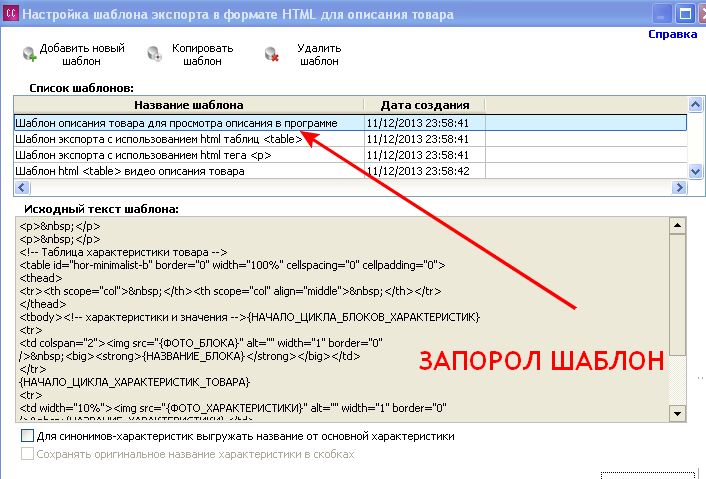Open the 'Справка' help link
The height and width of the screenshot is (479, 706).
point(672,34)
